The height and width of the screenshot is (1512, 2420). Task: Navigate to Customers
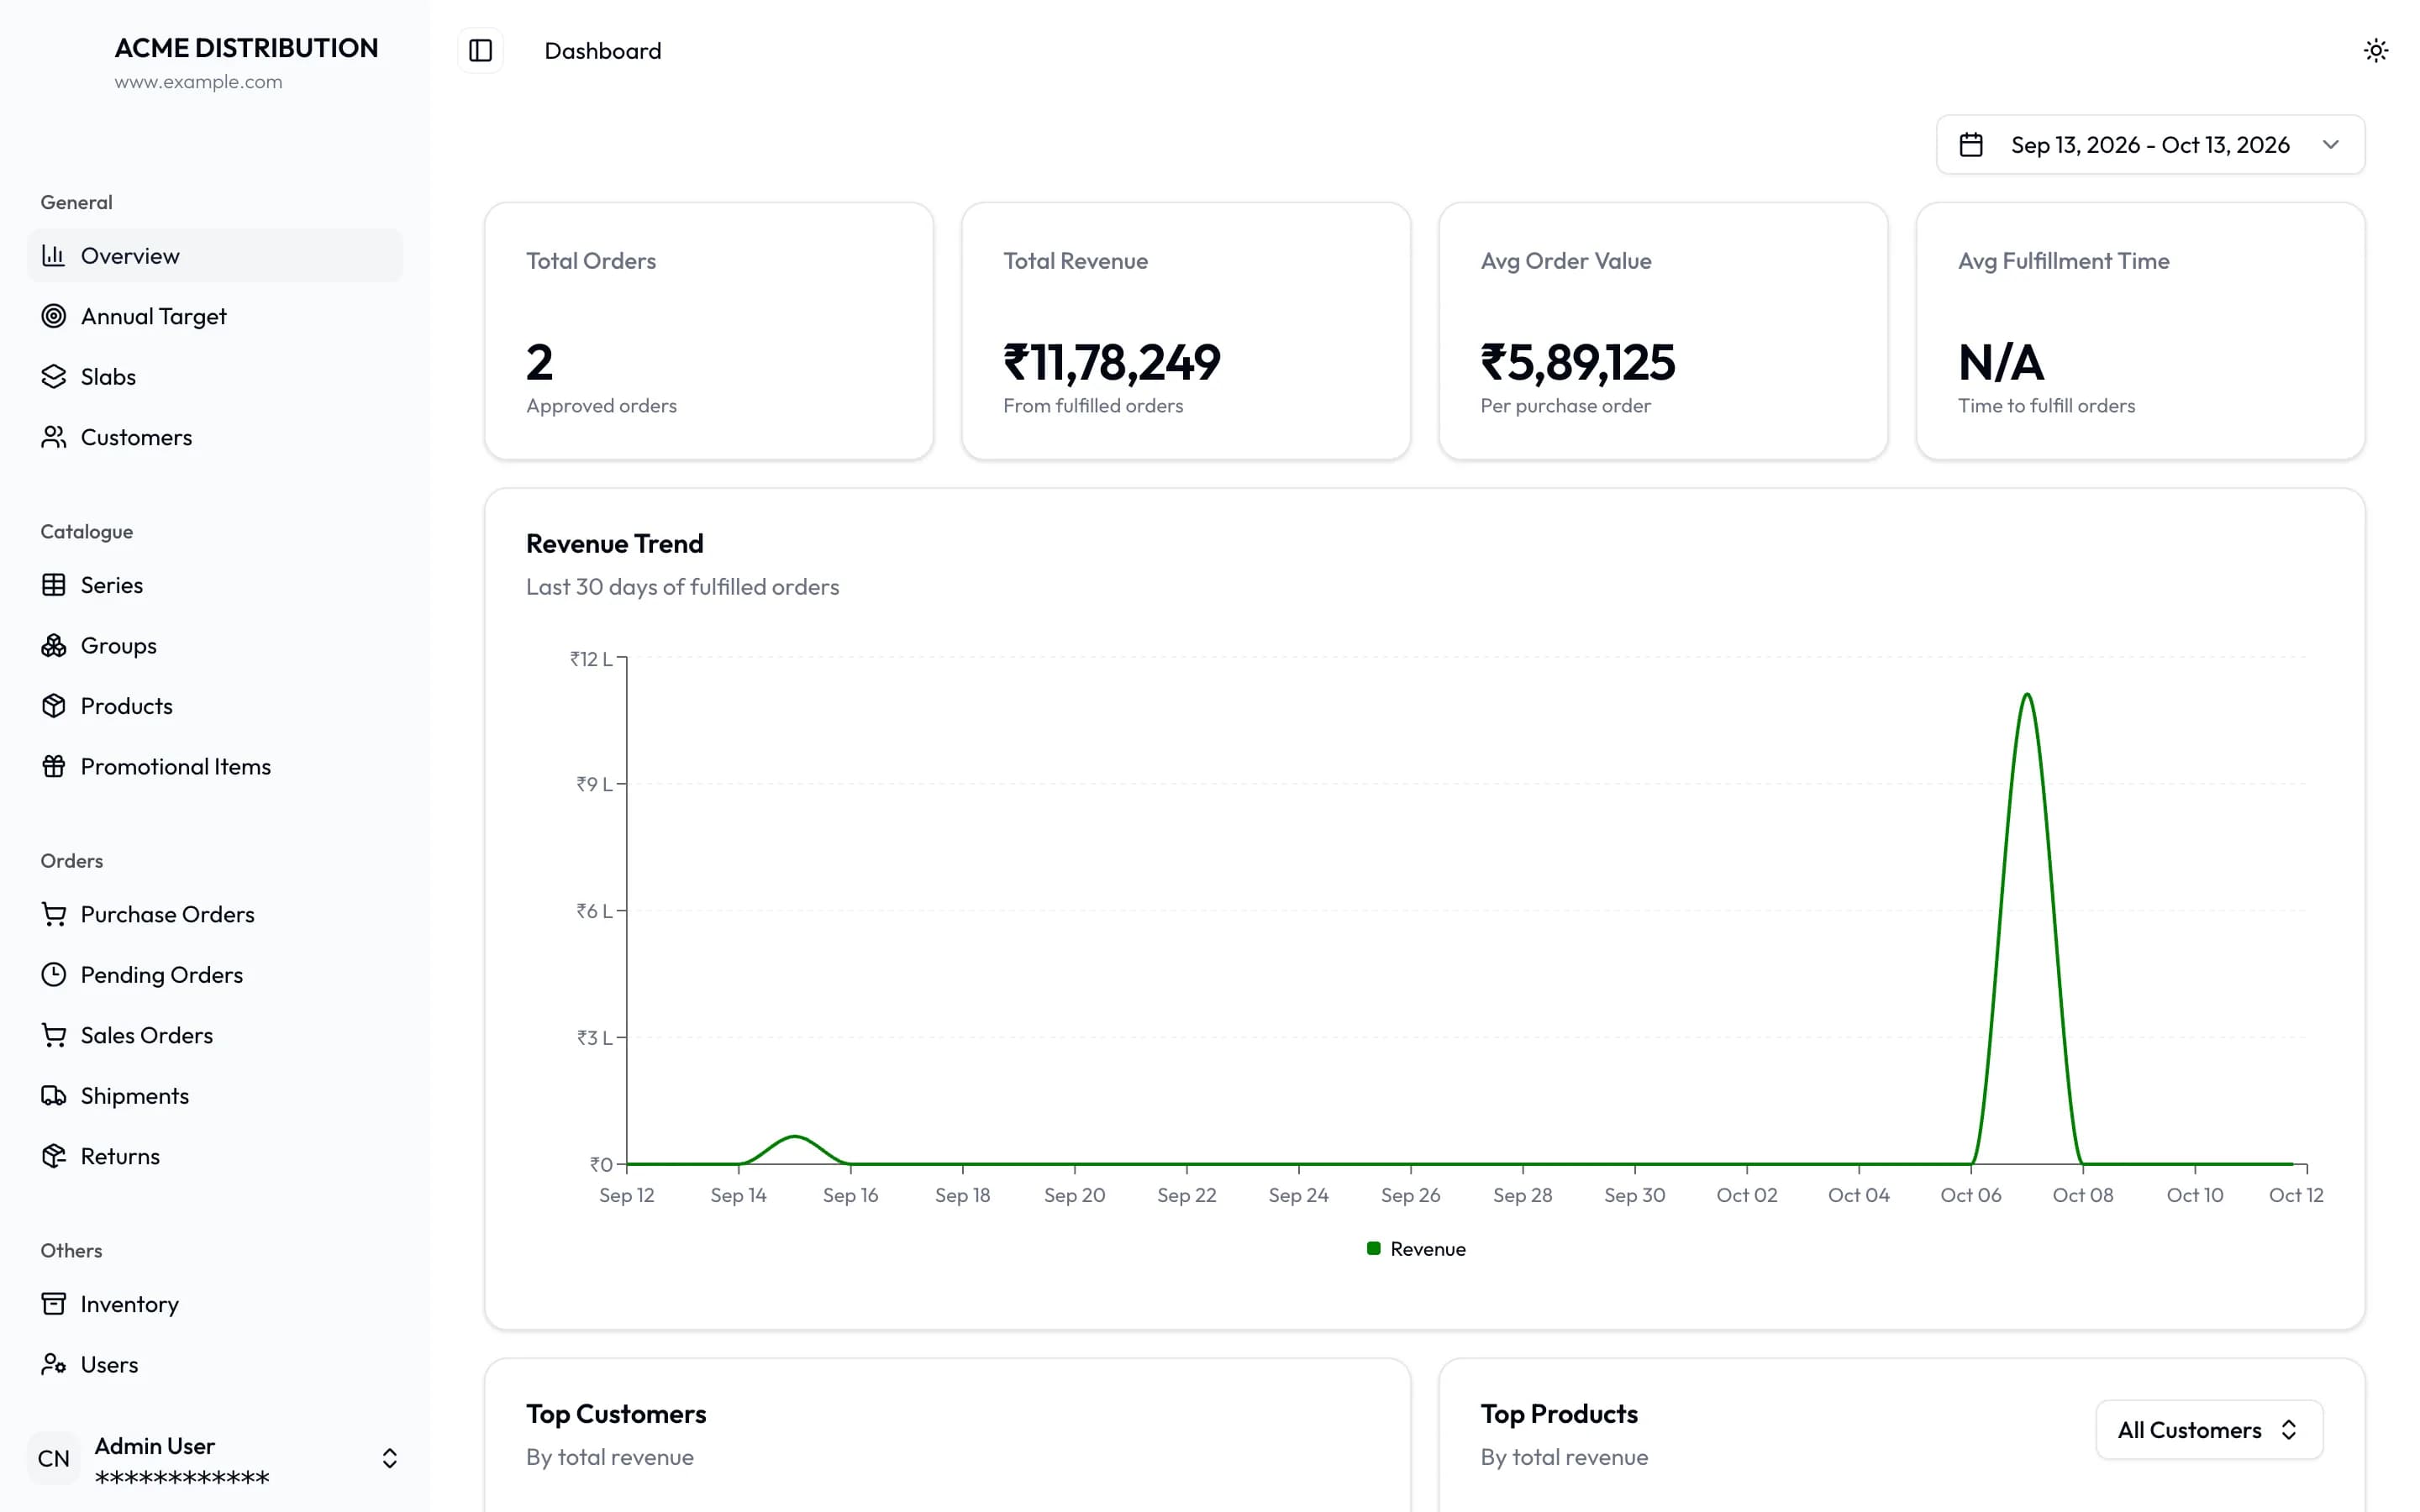tap(215, 437)
